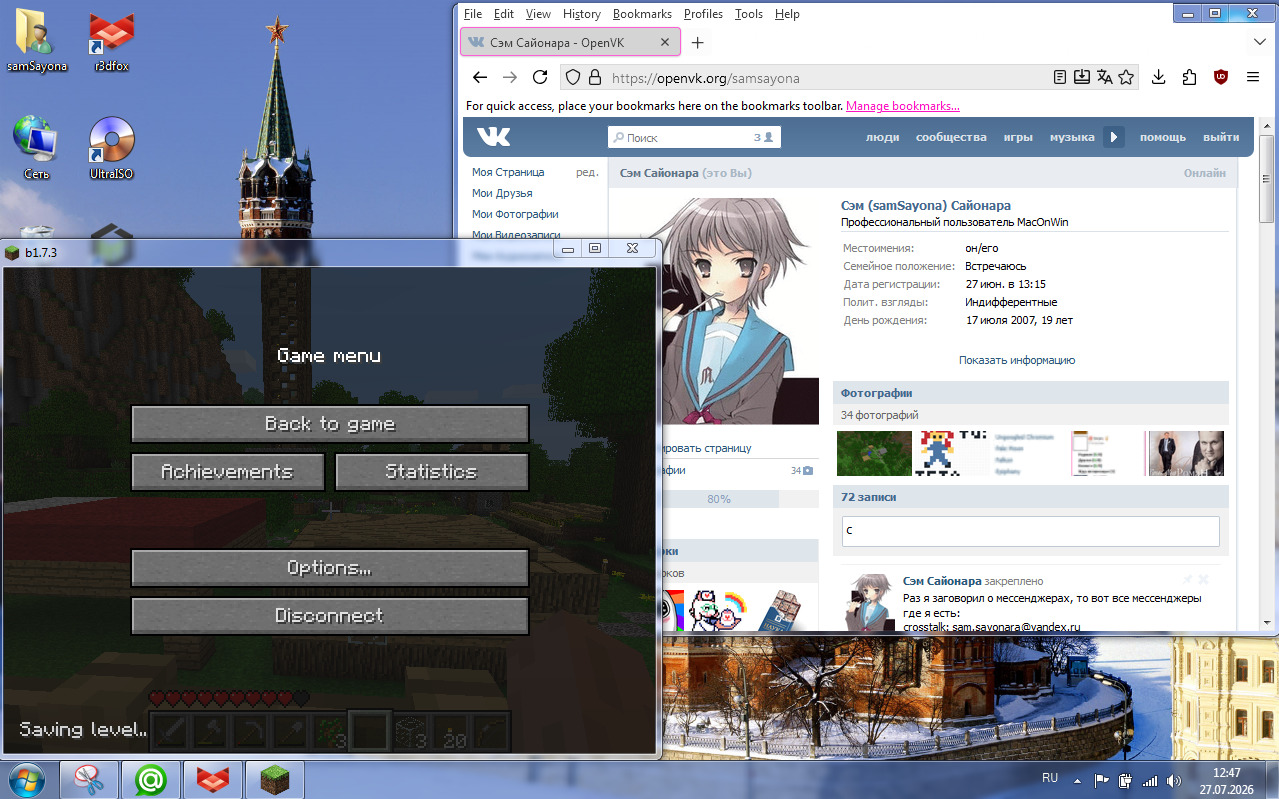Click the Disconnect button
The height and width of the screenshot is (799, 1279).
click(330, 616)
